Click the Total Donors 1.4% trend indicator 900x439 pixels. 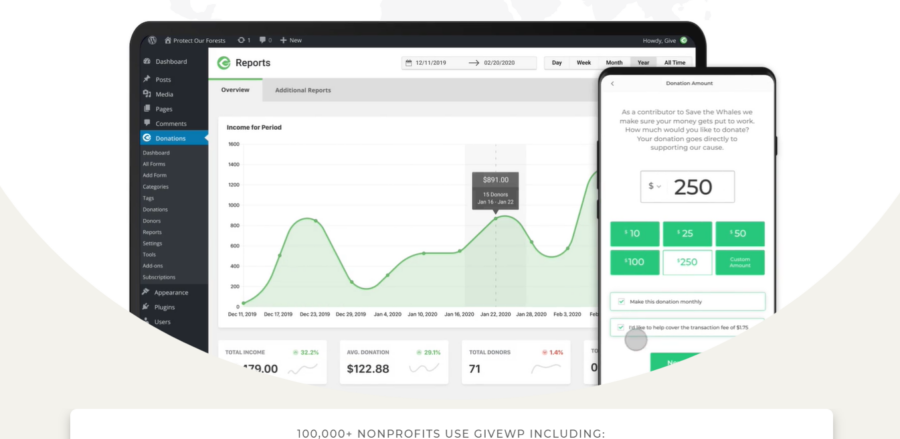pos(552,352)
